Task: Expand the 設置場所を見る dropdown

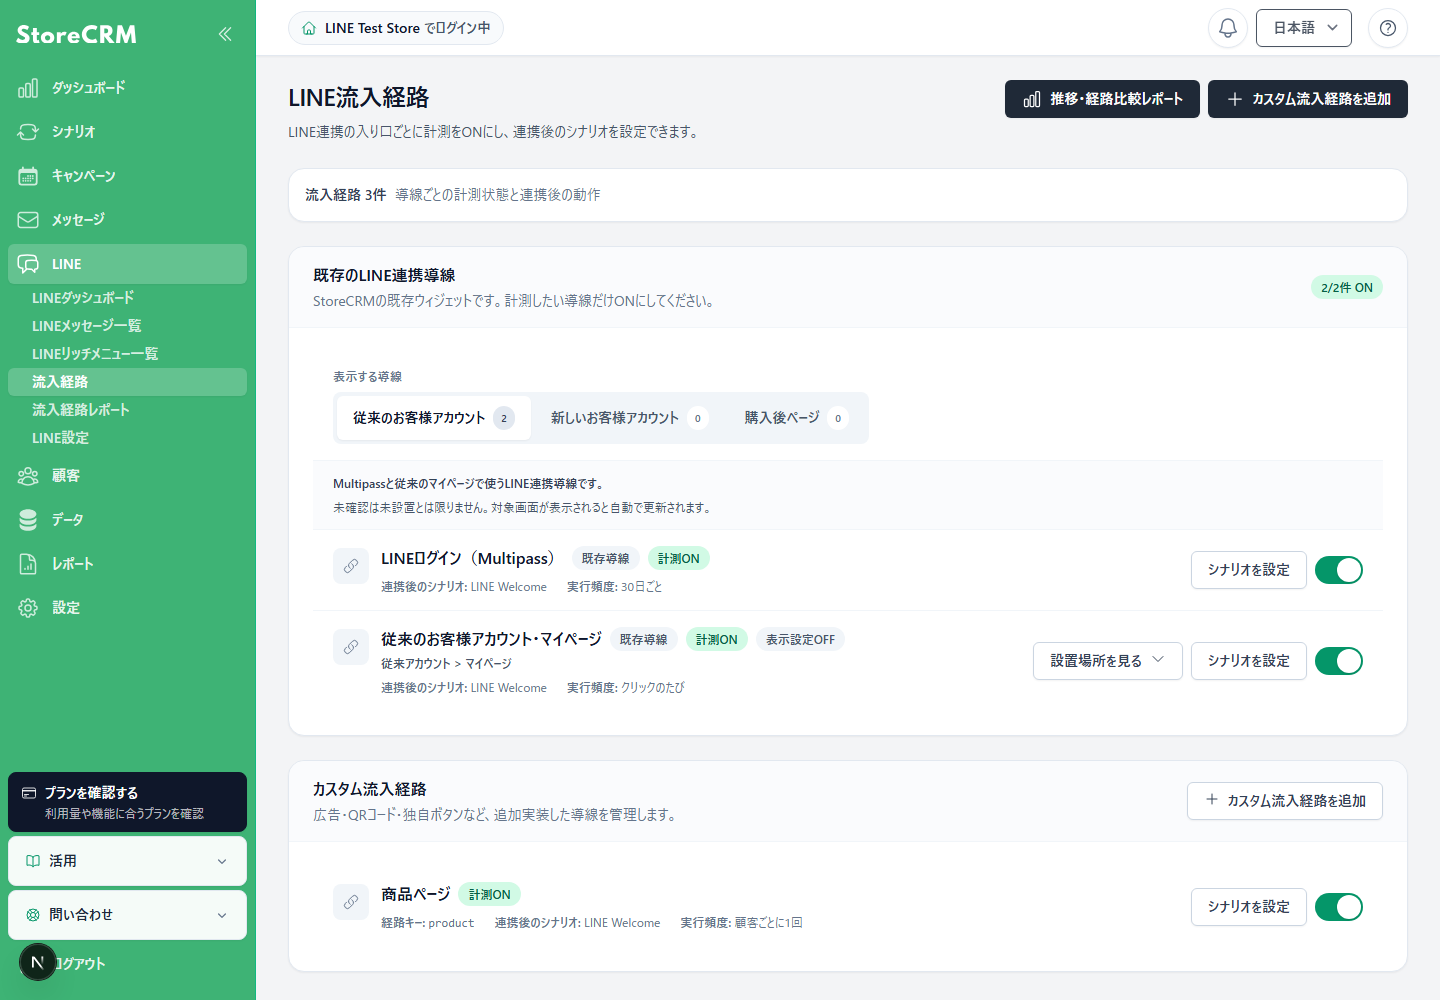Action: click(x=1108, y=661)
